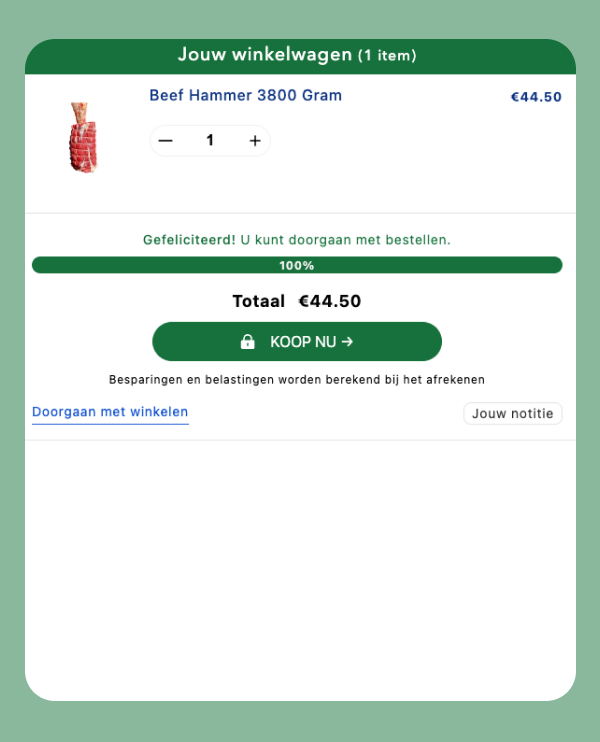Image resolution: width=600 pixels, height=742 pixels.
Task: Click the rounded quantity stepper control
Action: [210, 141]
